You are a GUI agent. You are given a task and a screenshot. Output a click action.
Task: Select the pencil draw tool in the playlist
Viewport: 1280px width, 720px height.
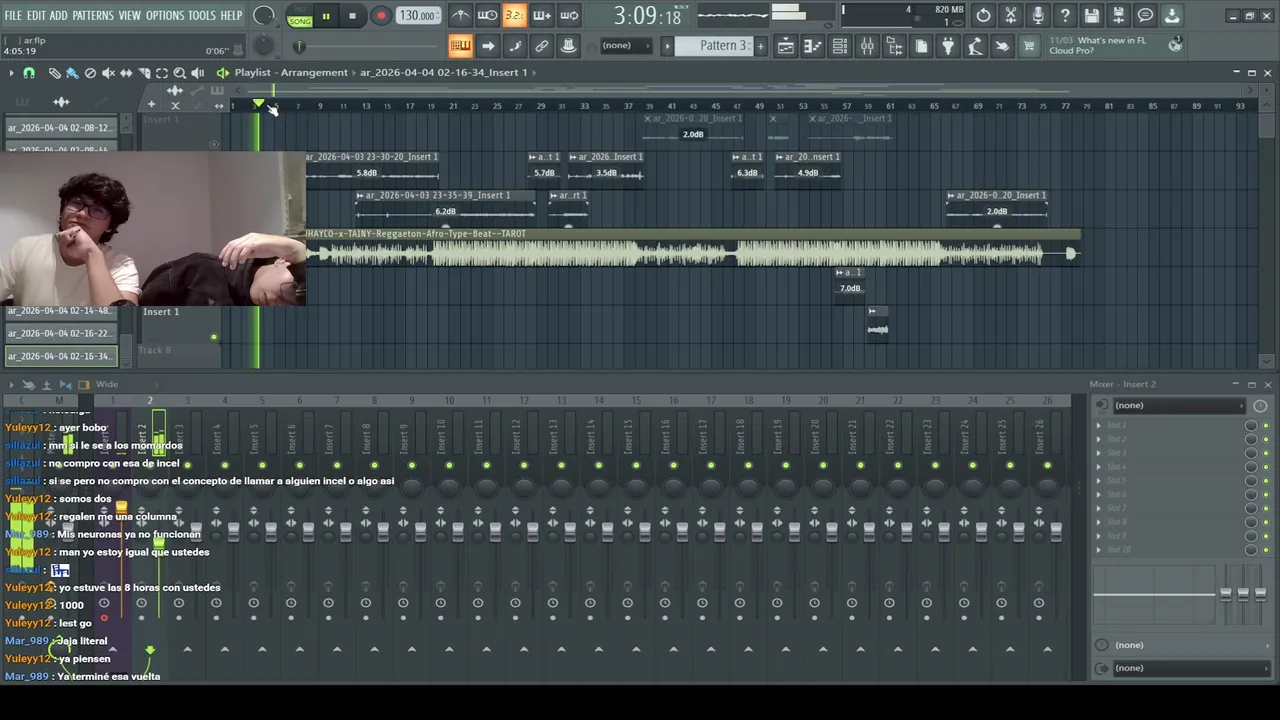pyautogui.click(x=54, y=73)
